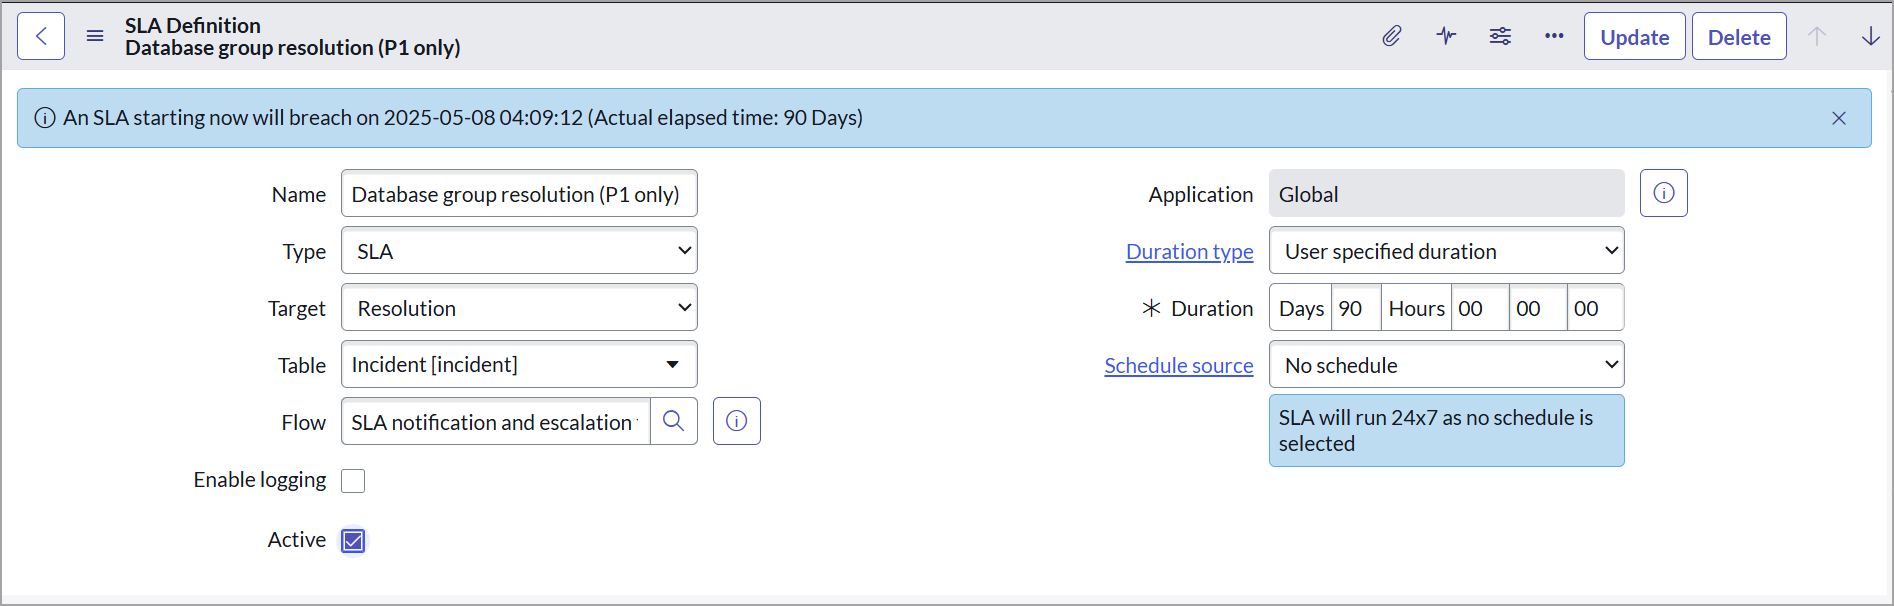Look up Flow using magnifier icon
Viewport: 1894px width, 606px height.
[x=674, y=421]
